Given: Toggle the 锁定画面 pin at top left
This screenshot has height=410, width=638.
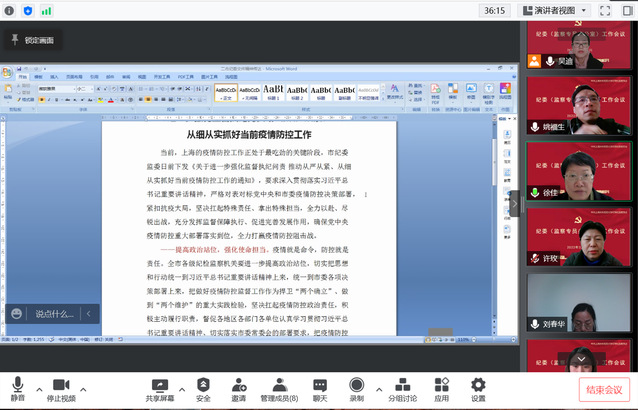Looking at the screenshot, I should pyautogui.click(x=17, y=40).
